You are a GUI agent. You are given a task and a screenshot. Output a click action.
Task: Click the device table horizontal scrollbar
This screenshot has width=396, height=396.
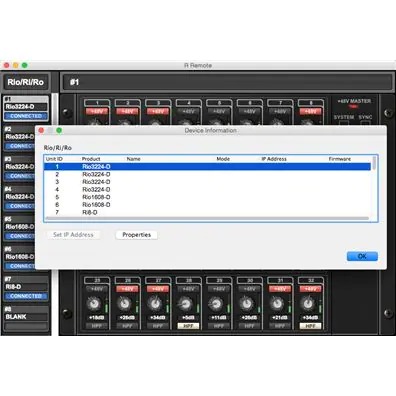coord(207,218)
